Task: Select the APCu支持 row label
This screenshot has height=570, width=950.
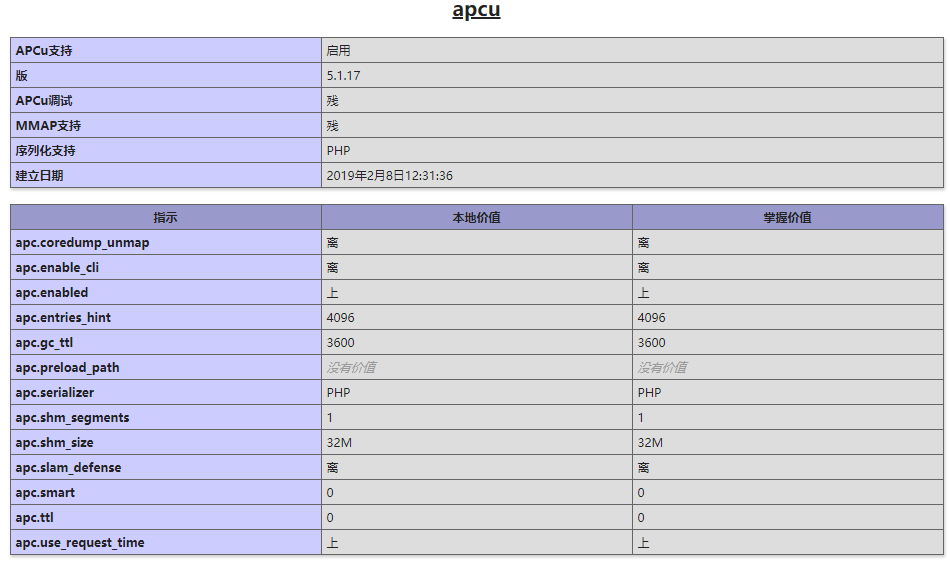Action: coord(165,51)
